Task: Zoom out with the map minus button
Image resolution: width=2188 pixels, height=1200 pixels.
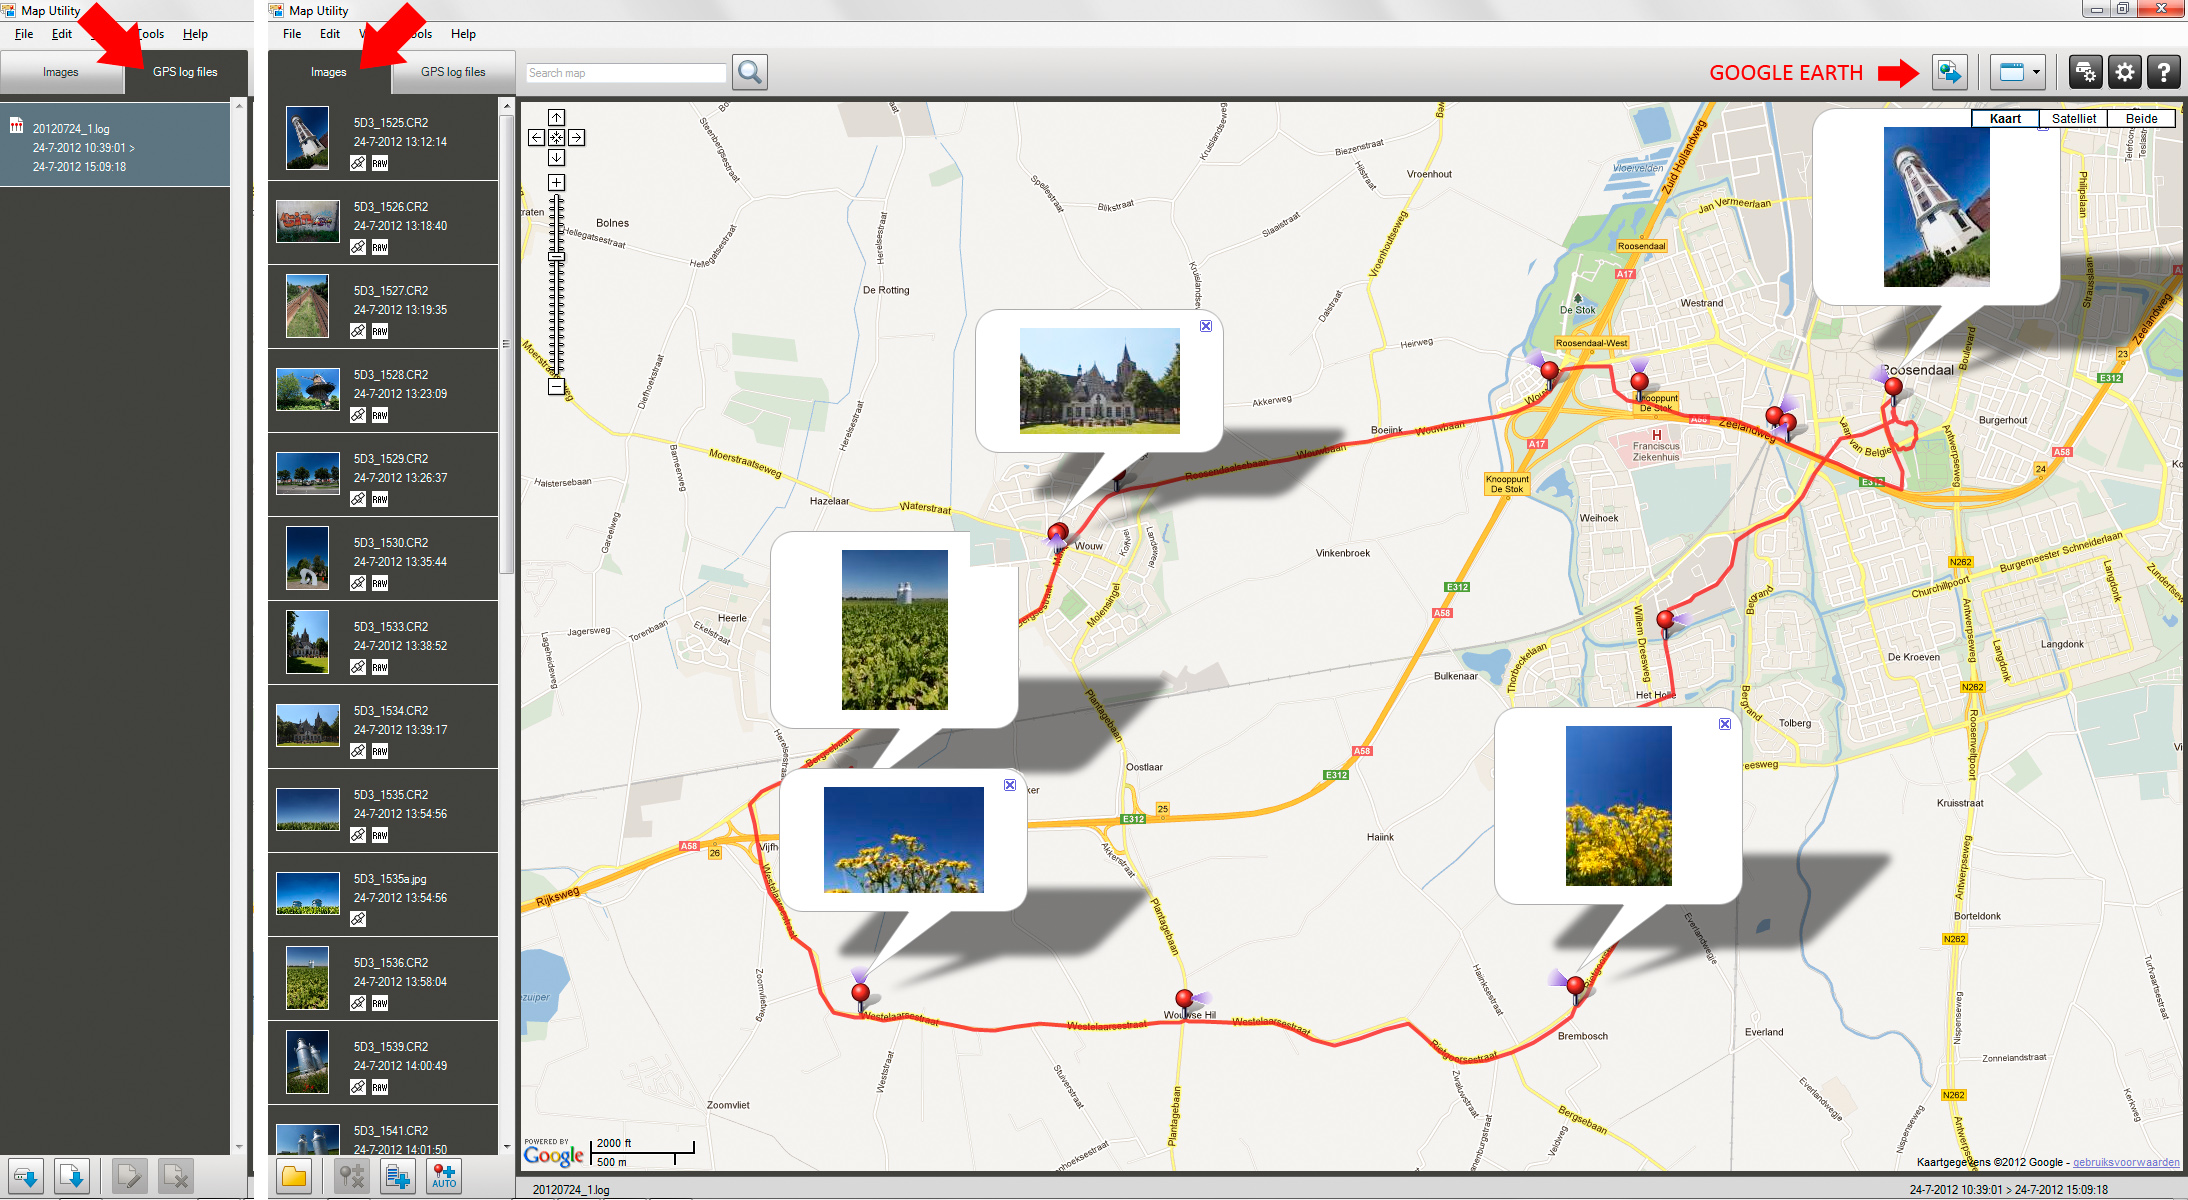Action: [x=556, y=387]
